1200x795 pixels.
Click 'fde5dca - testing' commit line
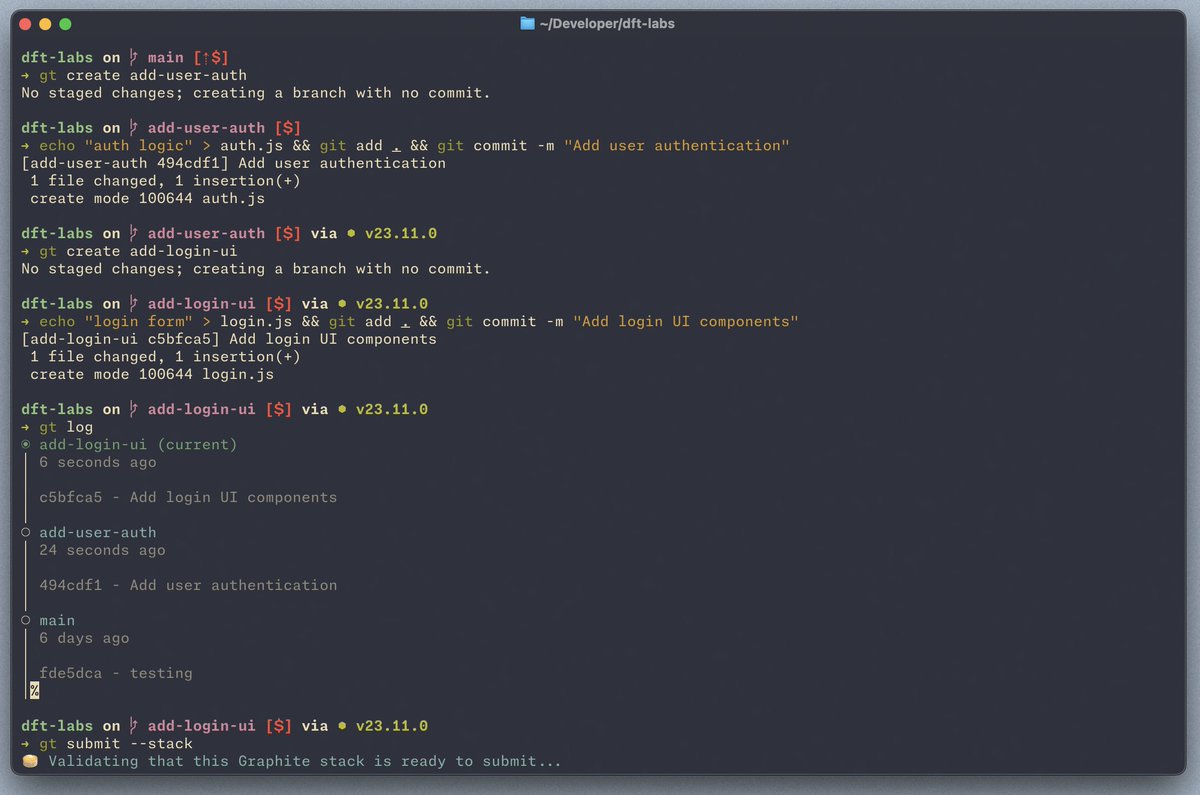point(116,673)
